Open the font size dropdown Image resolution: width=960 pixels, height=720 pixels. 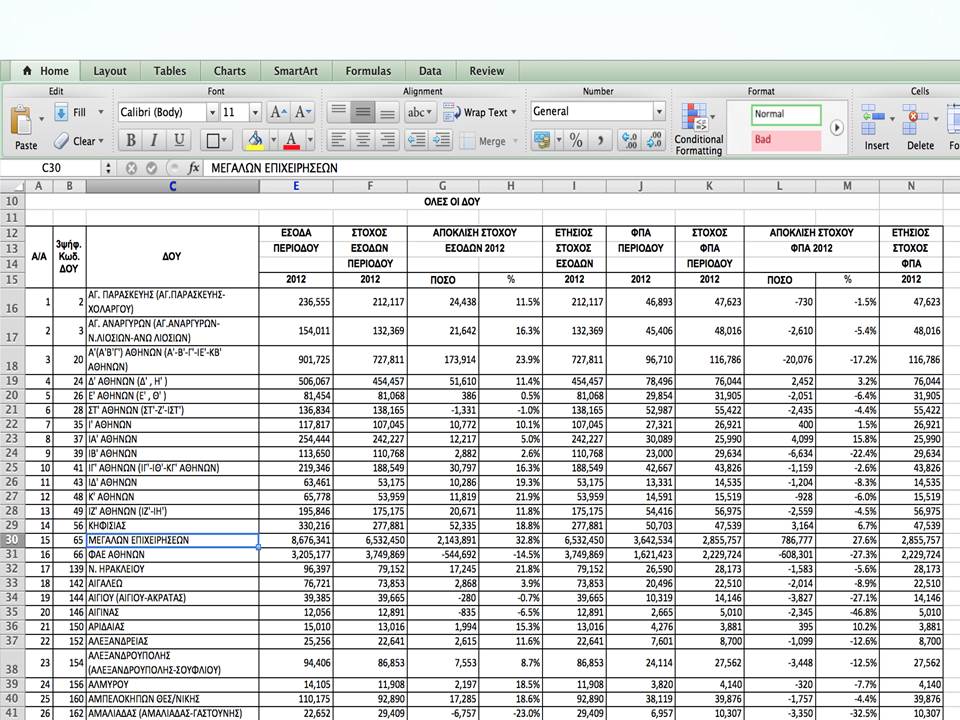[x=255, y=112]
